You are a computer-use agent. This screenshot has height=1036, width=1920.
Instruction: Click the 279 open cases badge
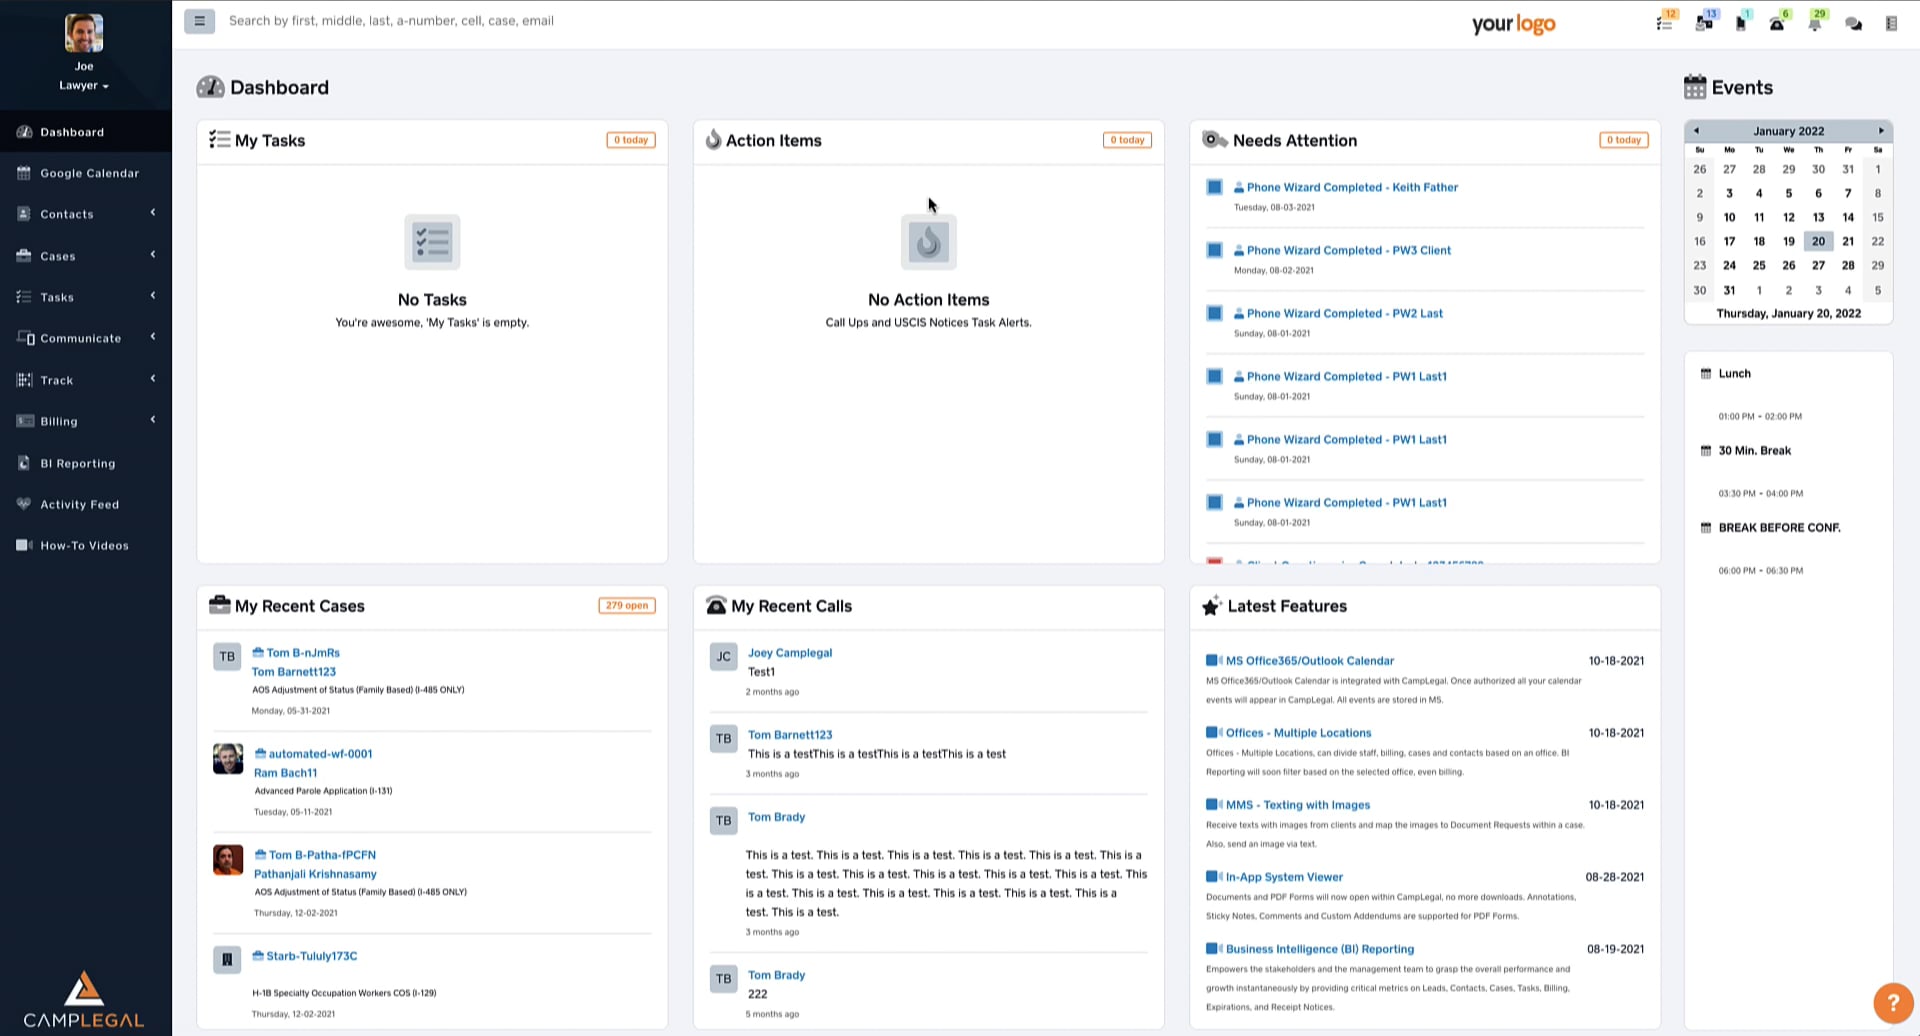(627, 605)
